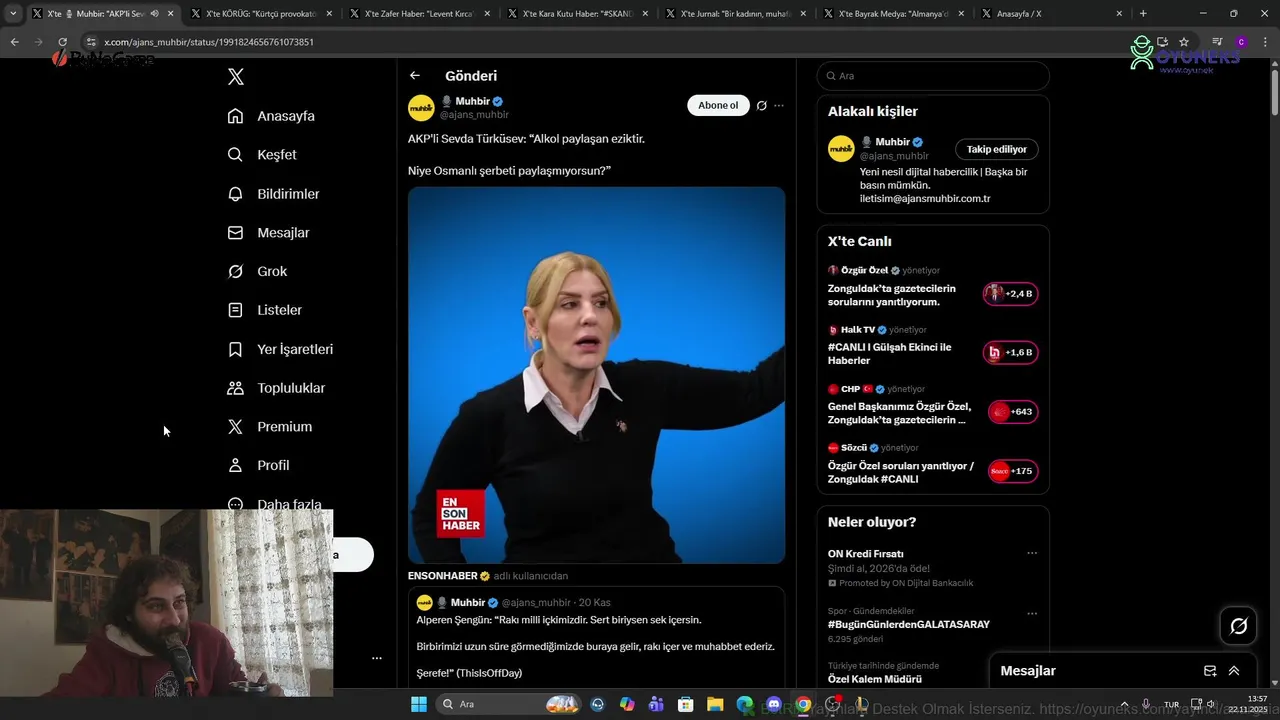
Task: Click the @ajans_muhbir handle on the post
Action: [x=474, y=115]
